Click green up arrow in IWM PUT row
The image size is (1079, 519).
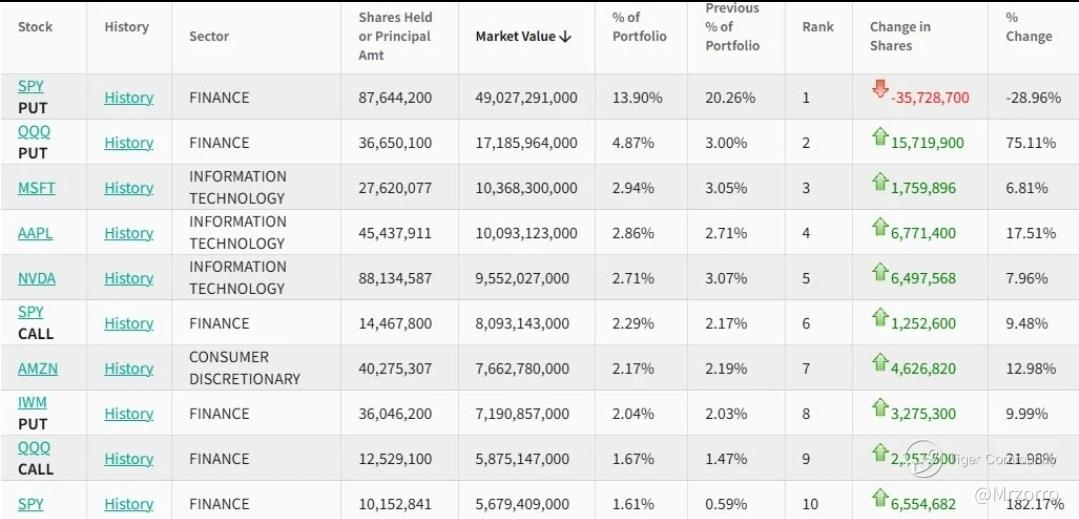point(880,407)
